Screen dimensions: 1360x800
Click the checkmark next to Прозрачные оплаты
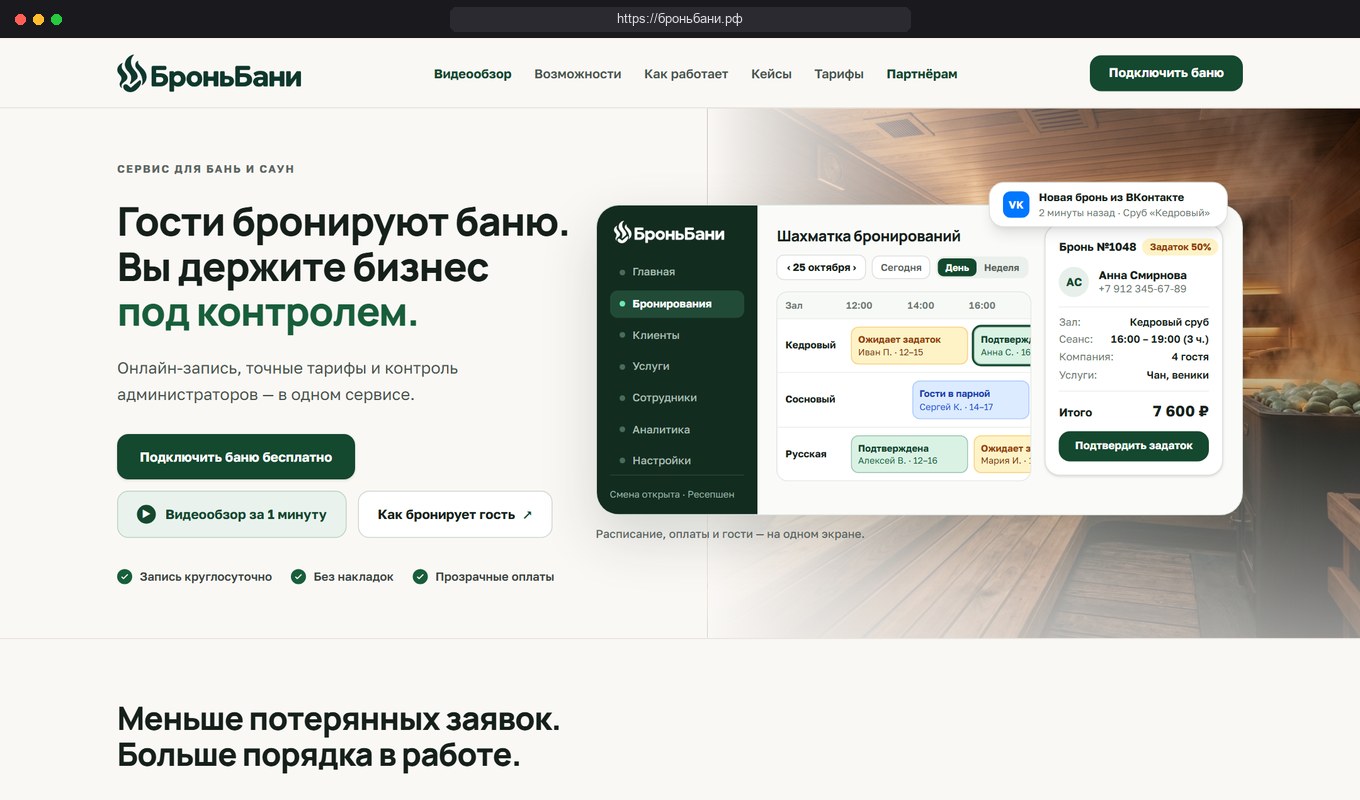tap(420, 577)
